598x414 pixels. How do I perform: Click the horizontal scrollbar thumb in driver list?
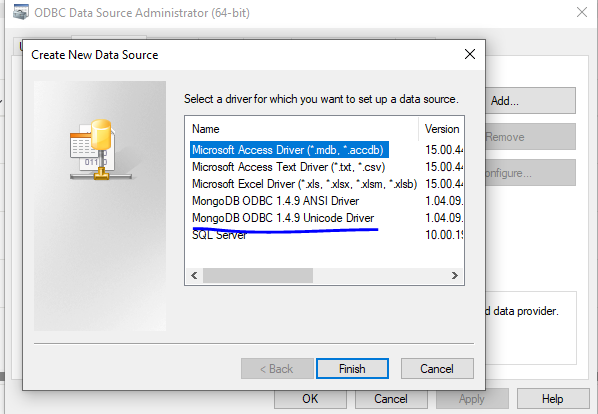pos(258,275)
